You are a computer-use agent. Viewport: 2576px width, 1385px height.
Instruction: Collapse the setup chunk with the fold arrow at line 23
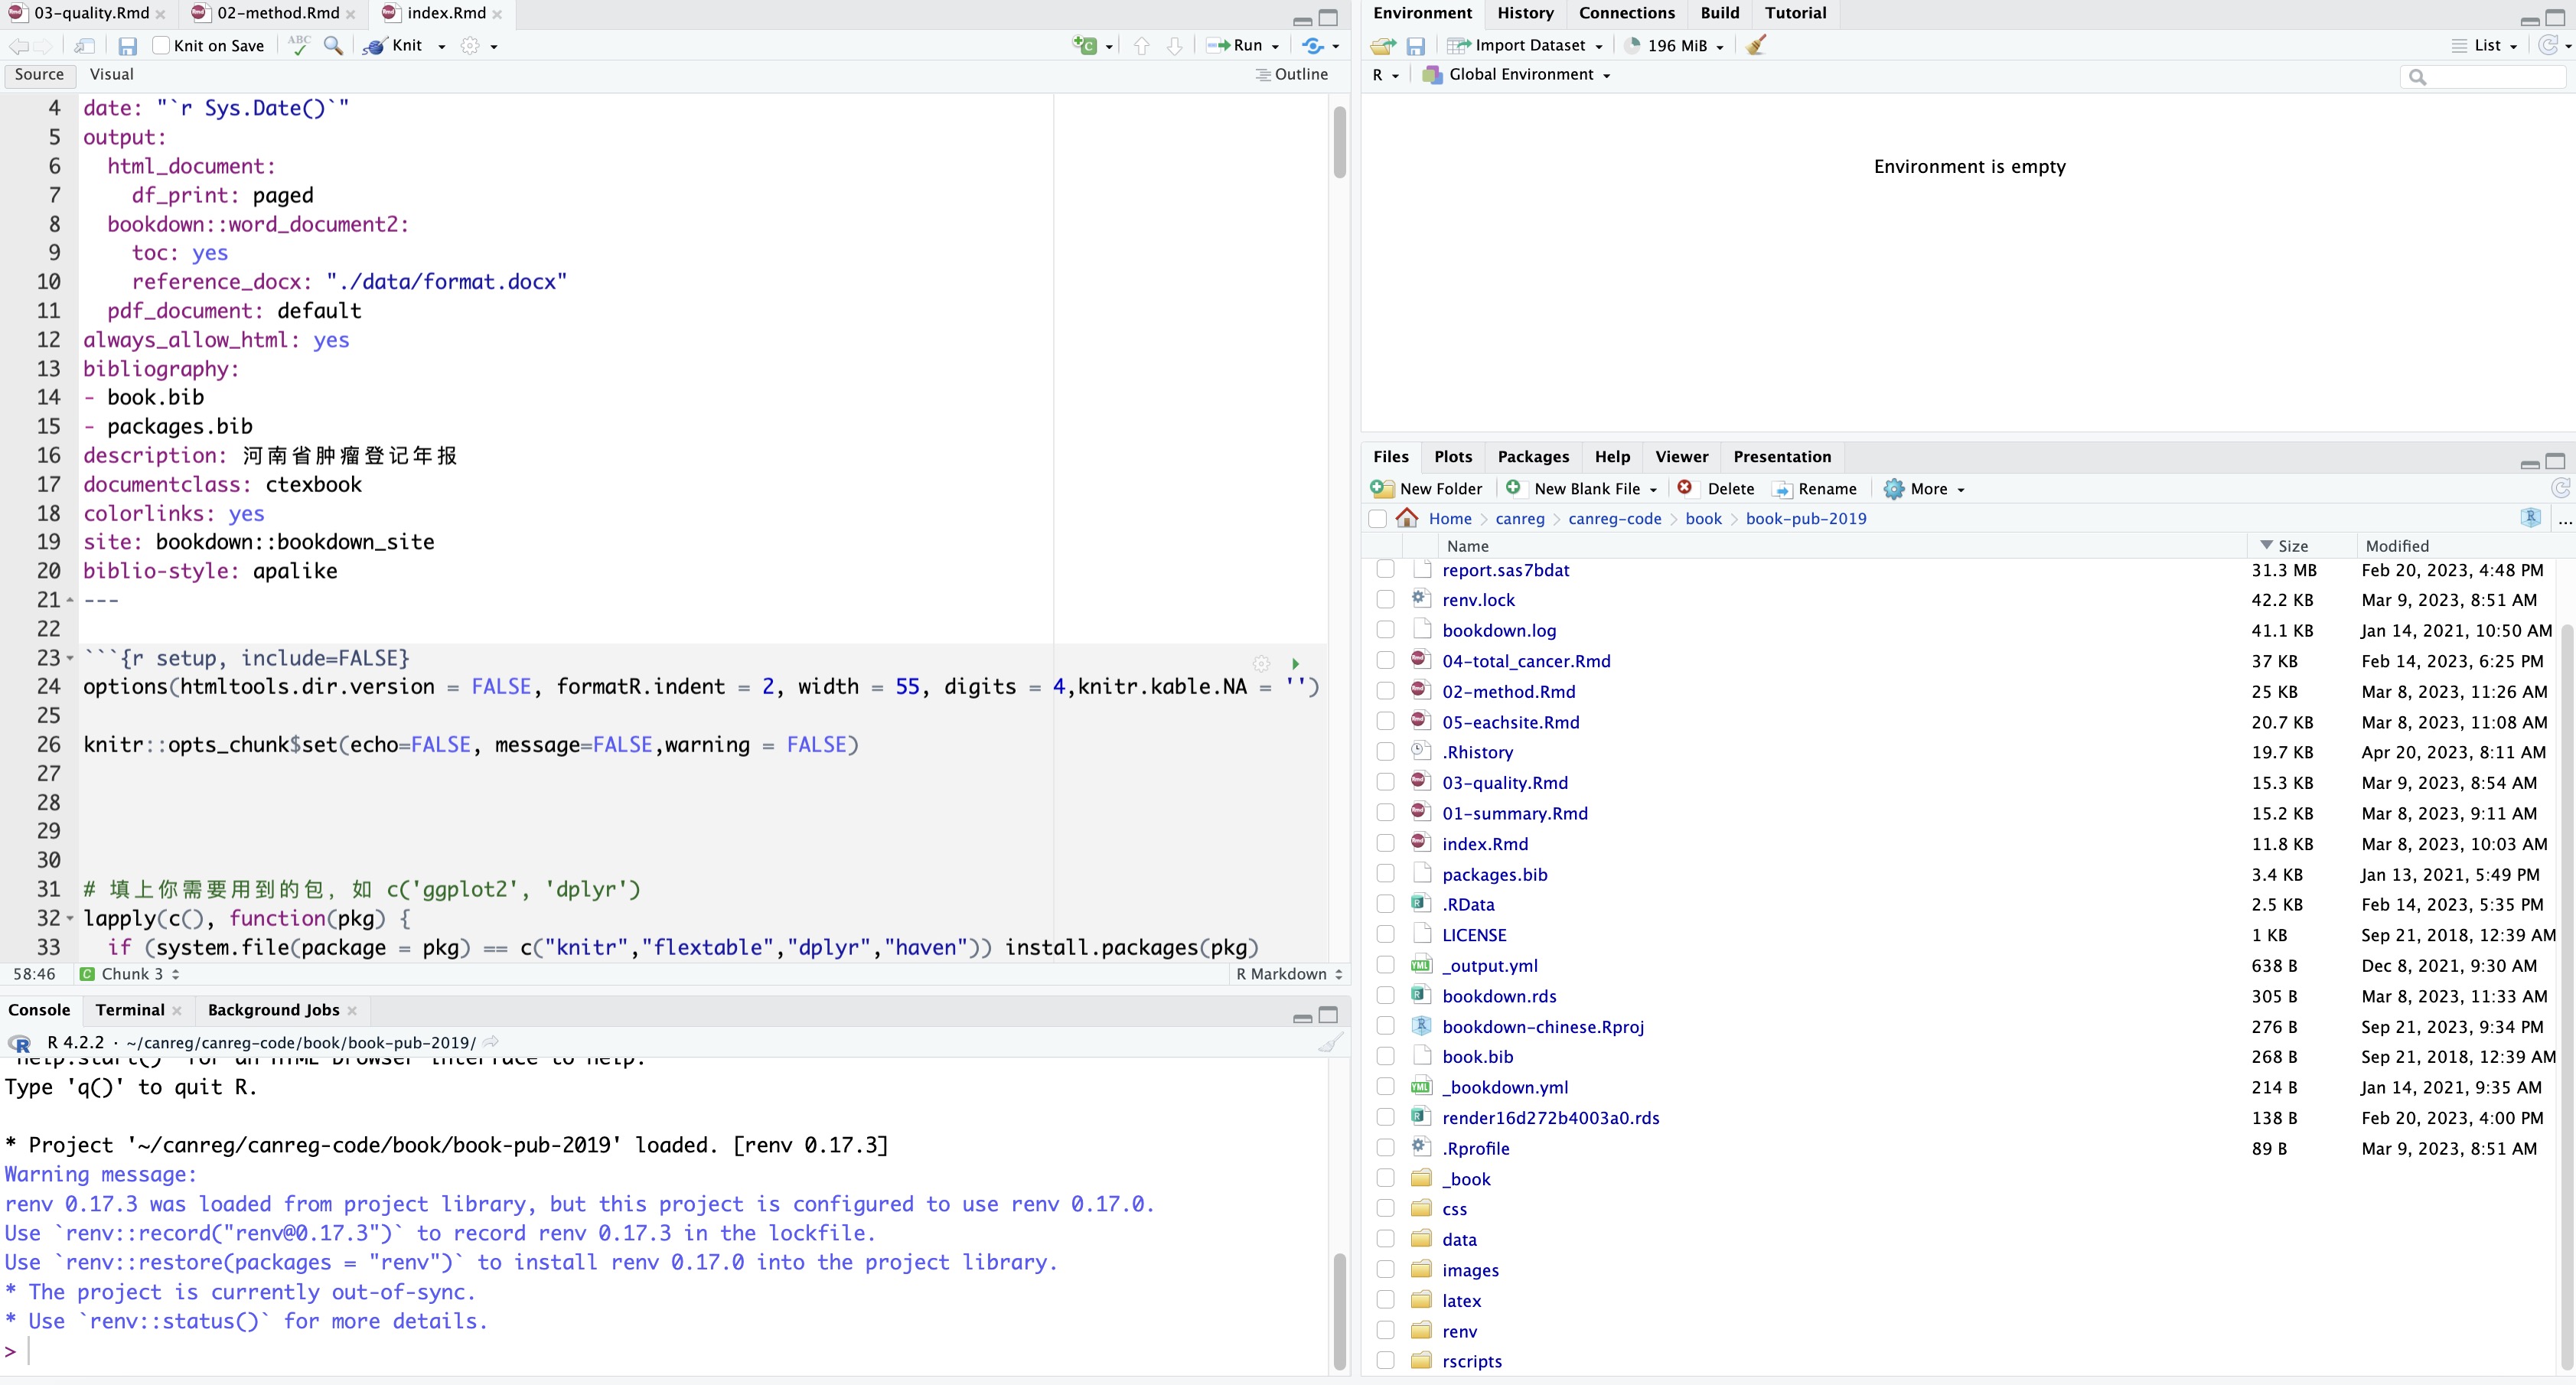click(x=69, y=658)
